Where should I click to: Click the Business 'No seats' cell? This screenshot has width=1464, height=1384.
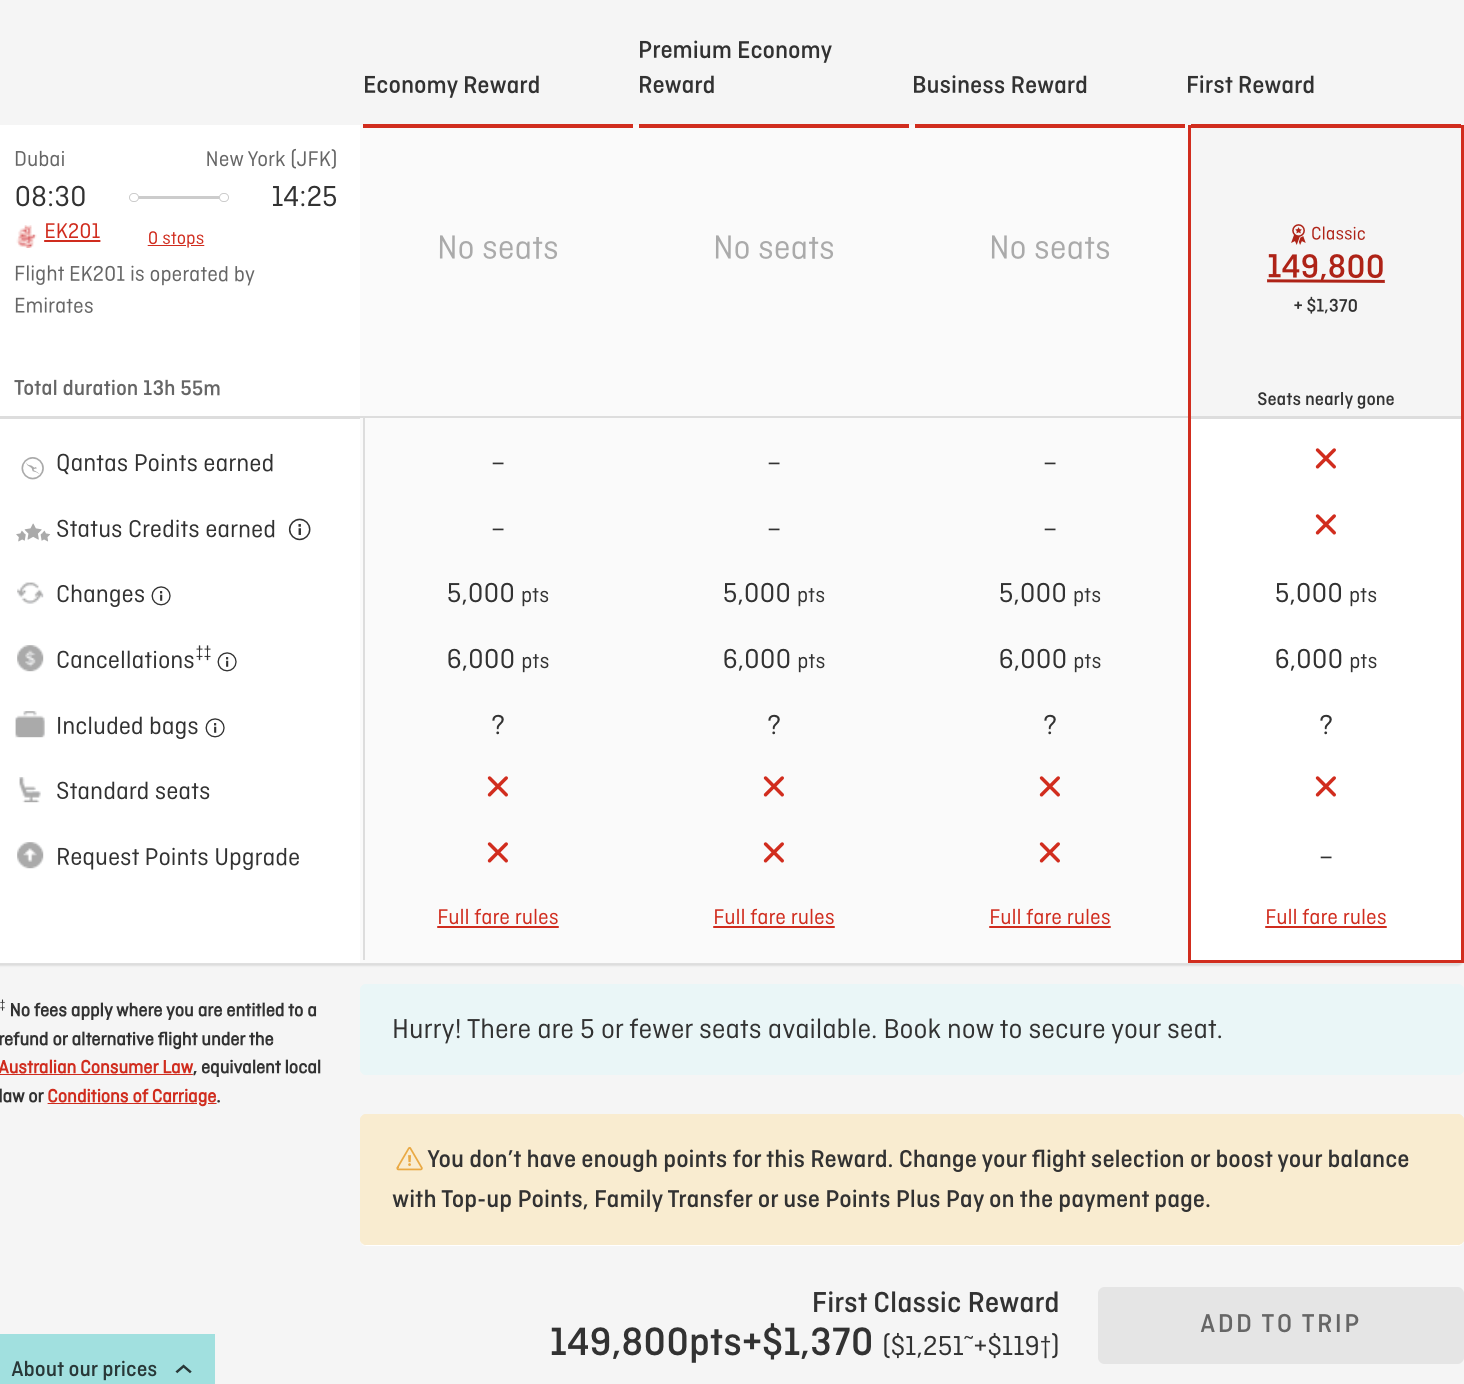1050,248
